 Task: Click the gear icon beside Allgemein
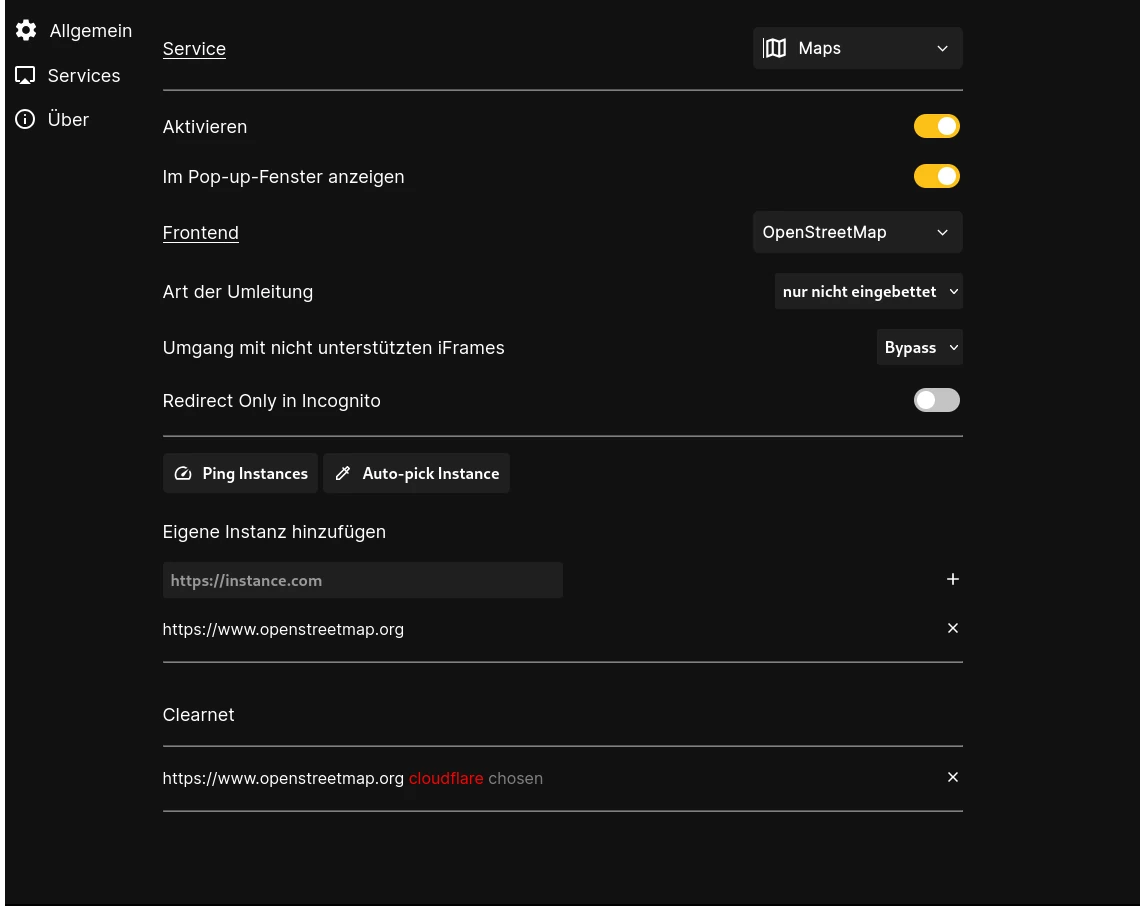[x=26, y=30]
